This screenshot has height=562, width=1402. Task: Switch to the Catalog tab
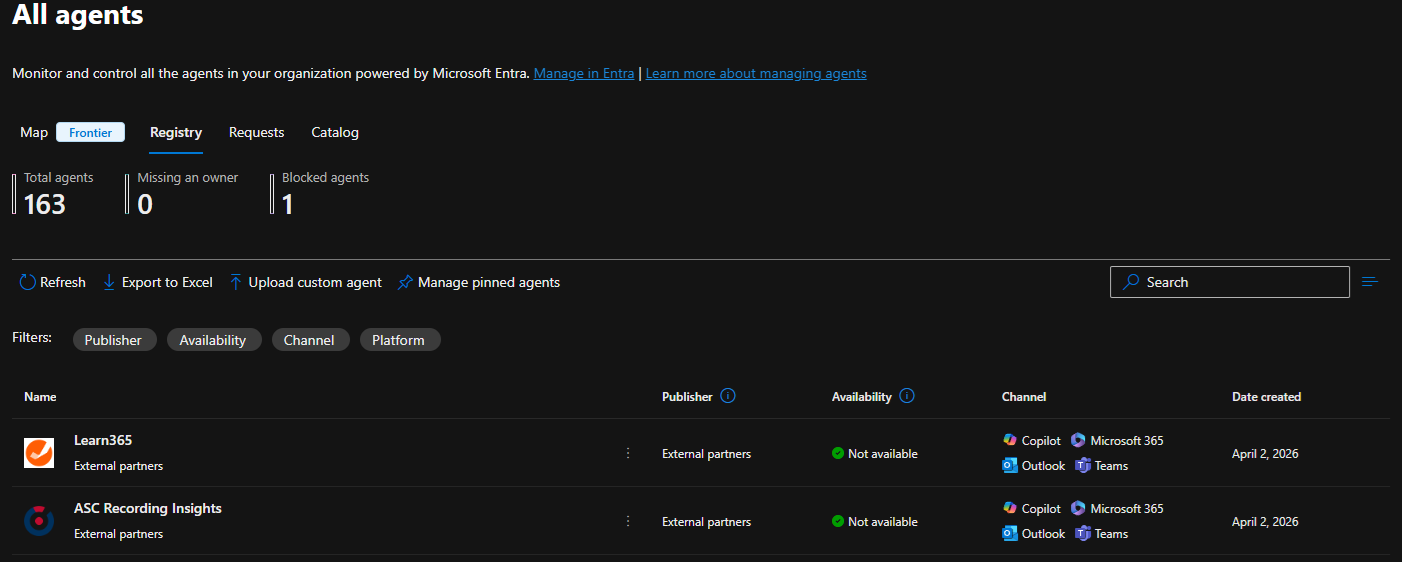click(x=335, y=132)
